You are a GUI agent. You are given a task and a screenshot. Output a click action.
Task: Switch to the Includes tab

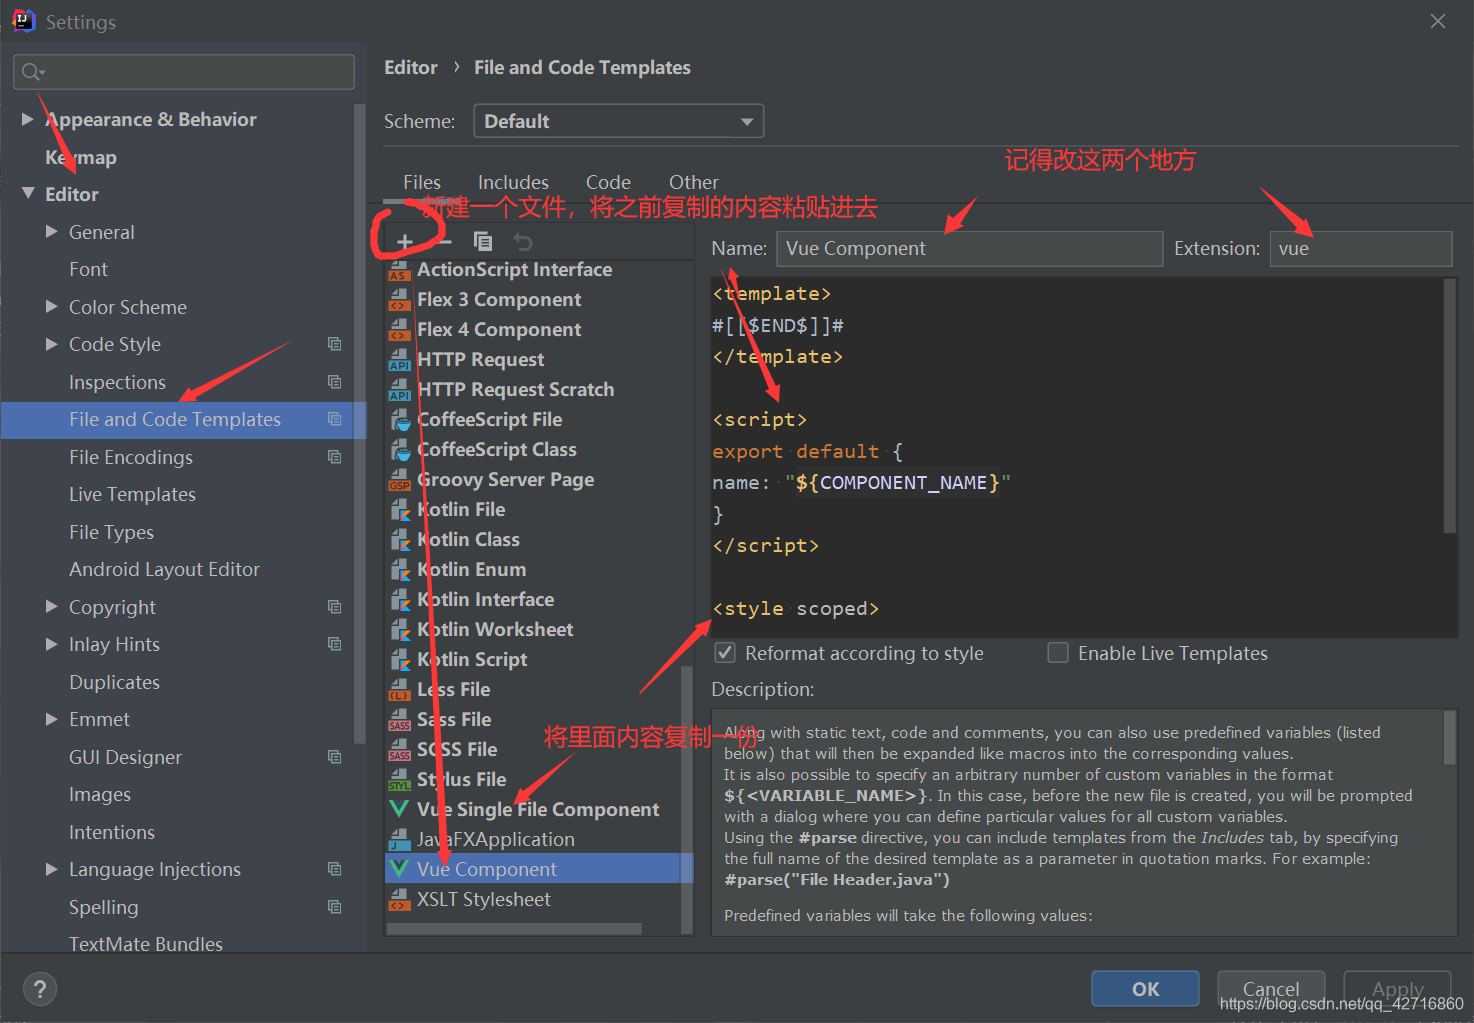[x=513, y=182]
